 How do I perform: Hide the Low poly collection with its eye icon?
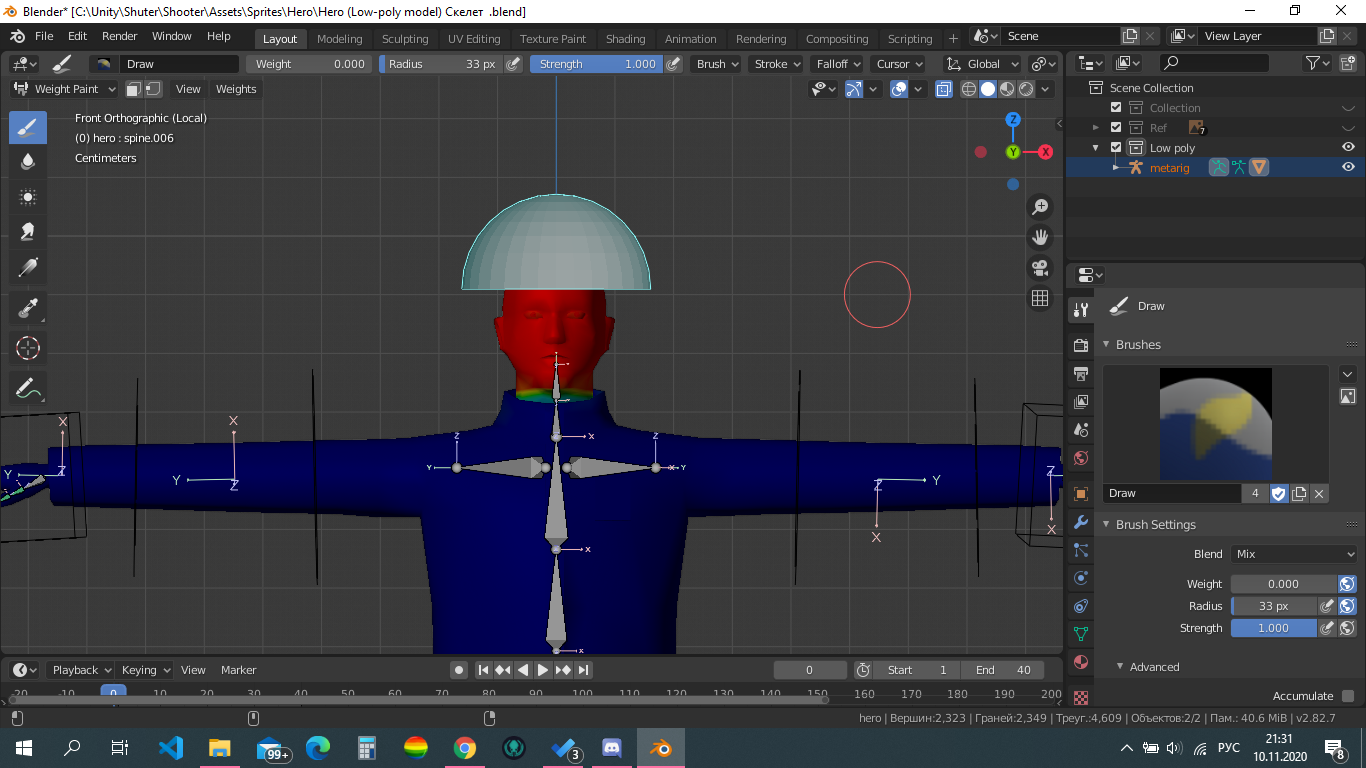(x=1348, y=148)
